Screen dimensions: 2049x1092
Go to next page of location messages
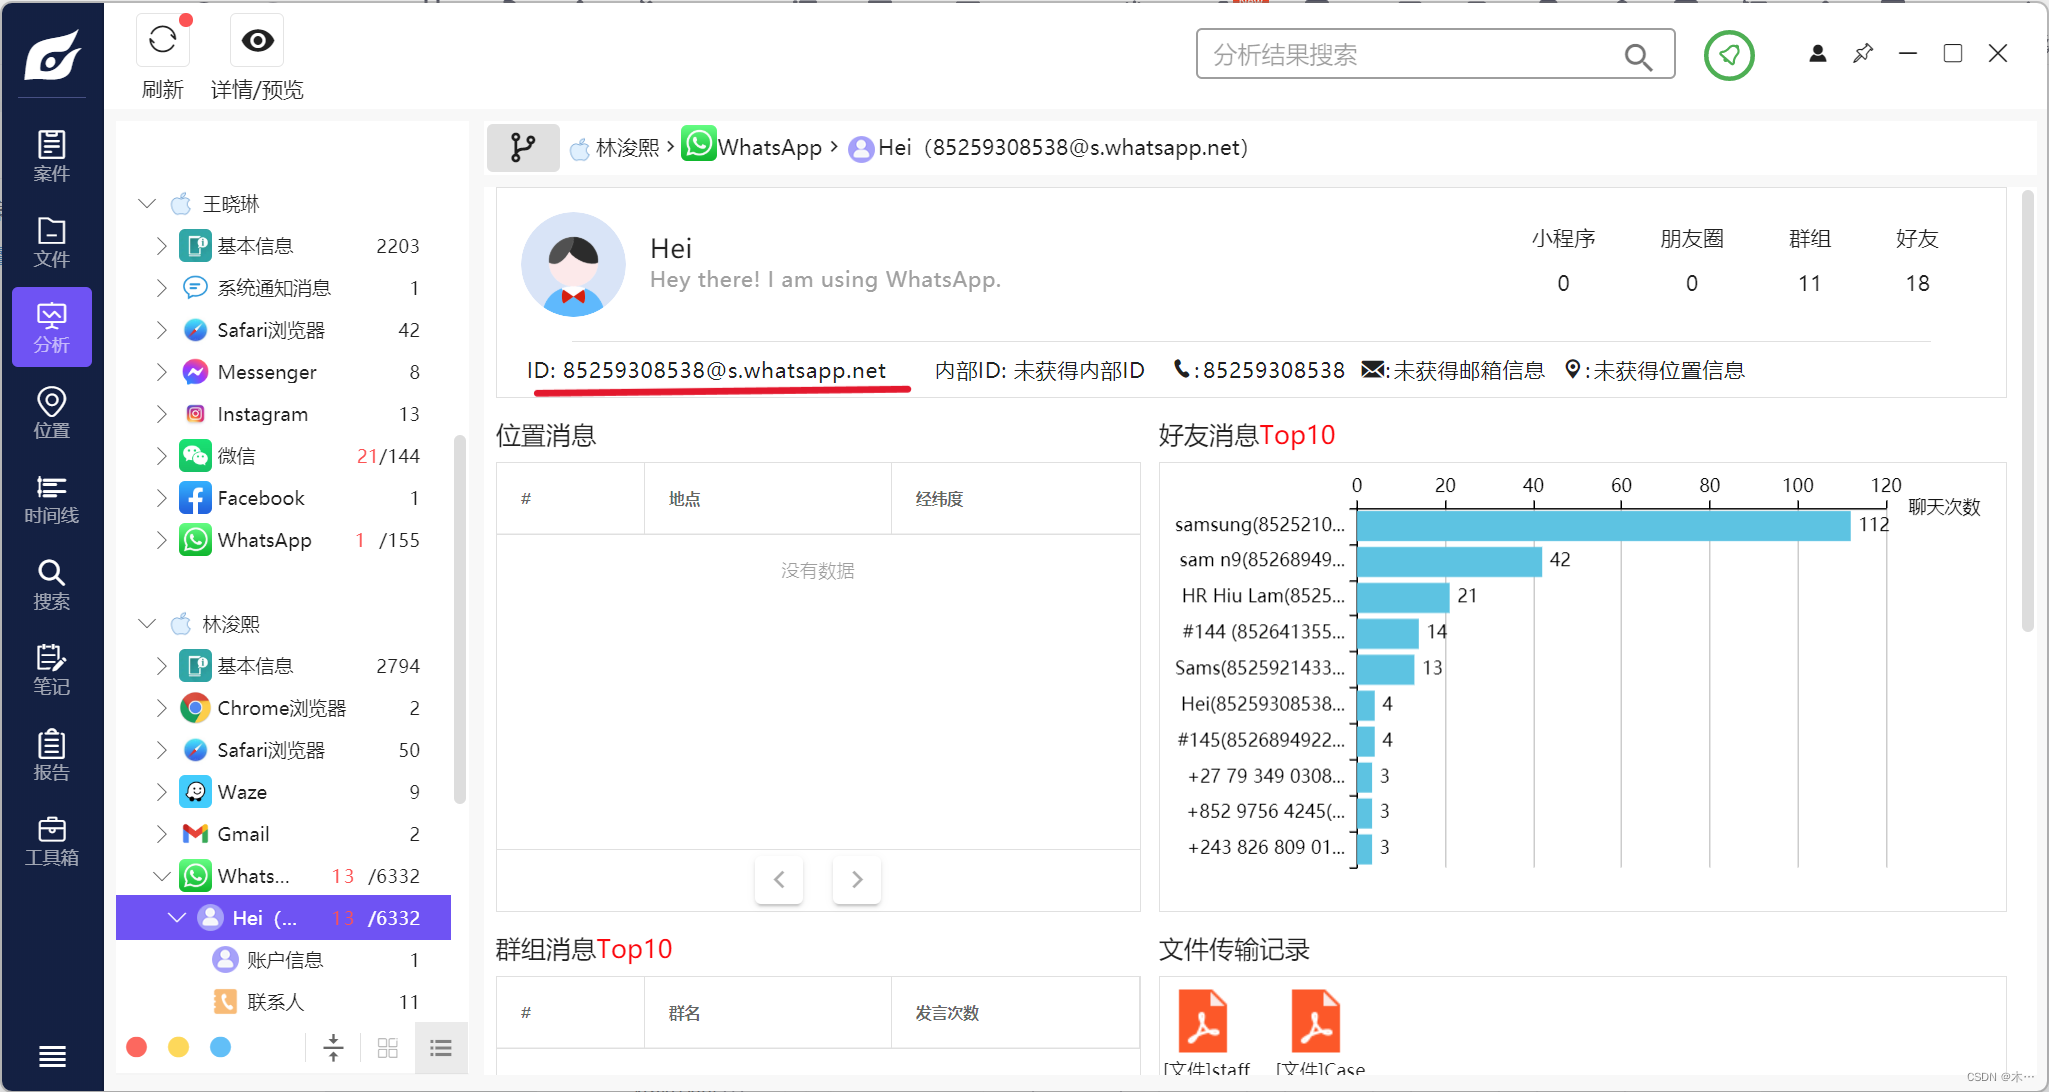point(856,879)
